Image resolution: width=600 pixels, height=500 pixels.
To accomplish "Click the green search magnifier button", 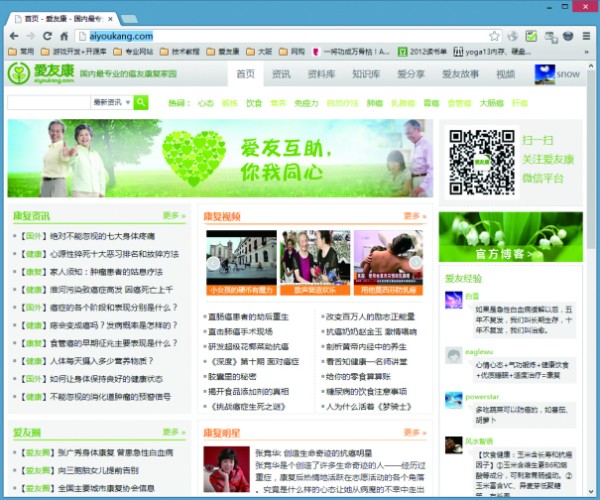I will click(x=141, y=102).
